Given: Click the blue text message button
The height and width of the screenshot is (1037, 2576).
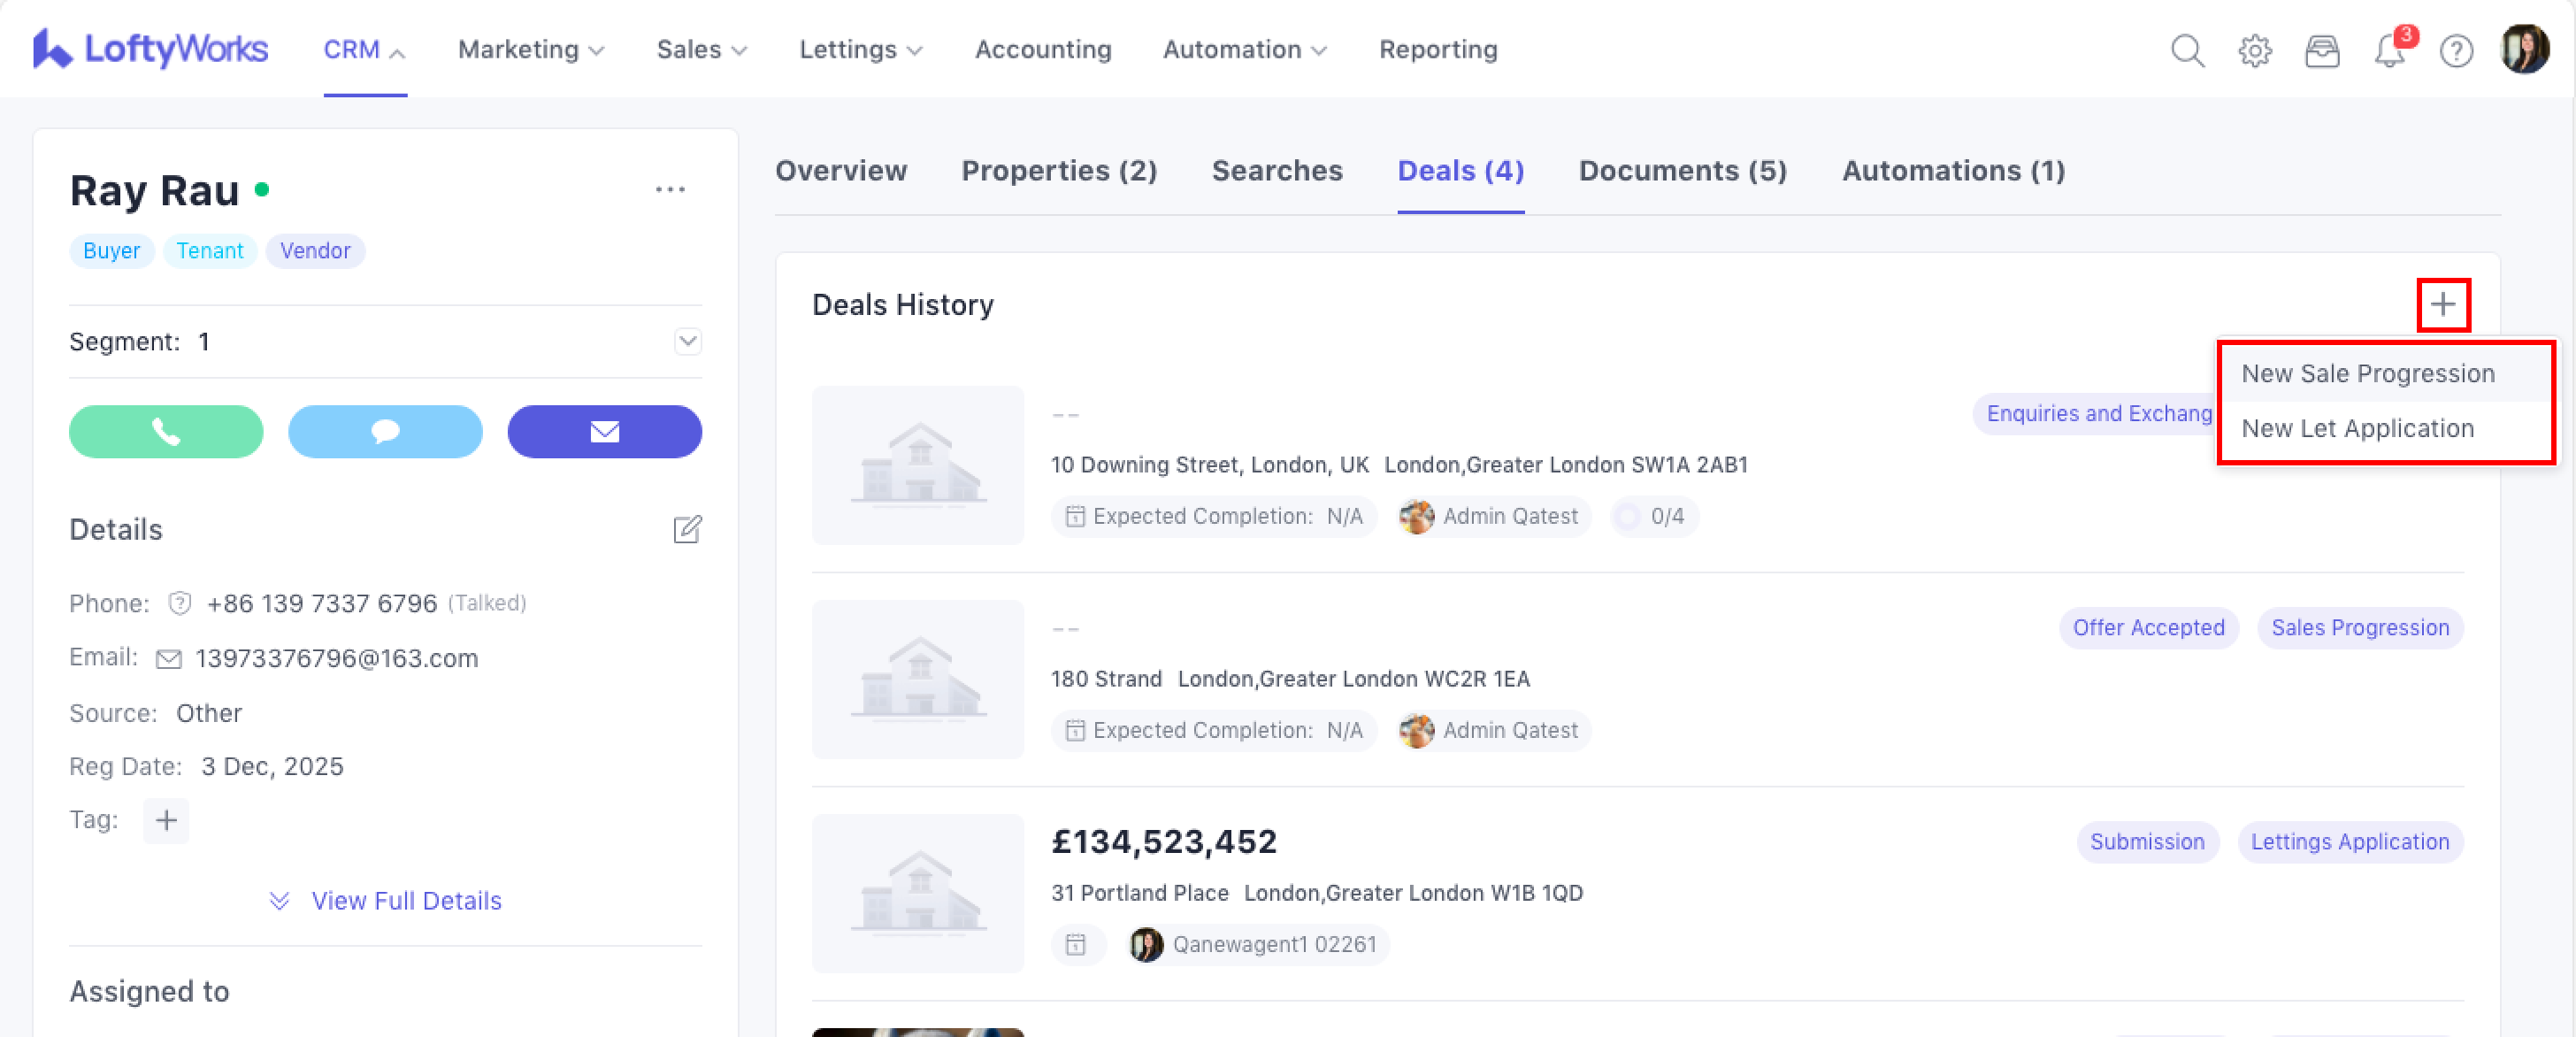Looking at the screenshot, I should 385,432.
